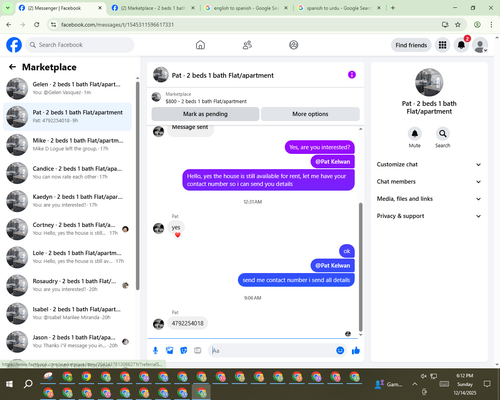Open Cortney conversation in list
This screenshot has width=500, height=400.
coord(68,229)
